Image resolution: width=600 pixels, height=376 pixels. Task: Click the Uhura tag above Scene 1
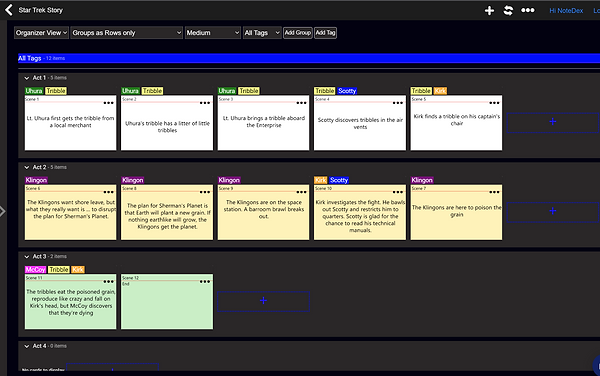coord(34,91)
